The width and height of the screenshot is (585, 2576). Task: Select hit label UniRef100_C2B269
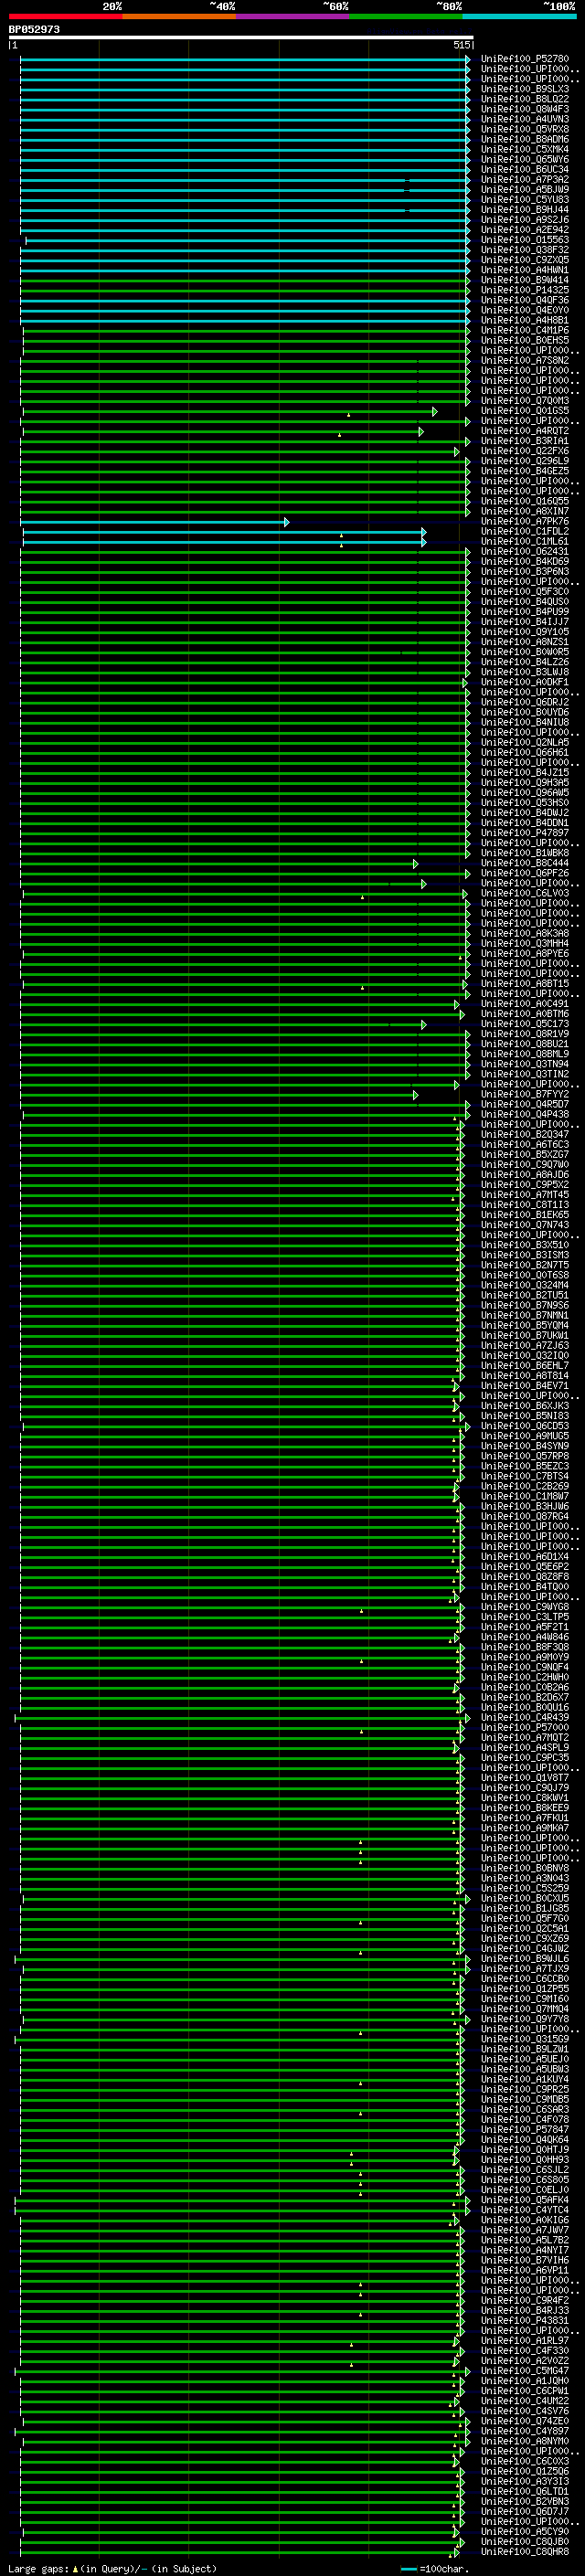coord(525,1486)
